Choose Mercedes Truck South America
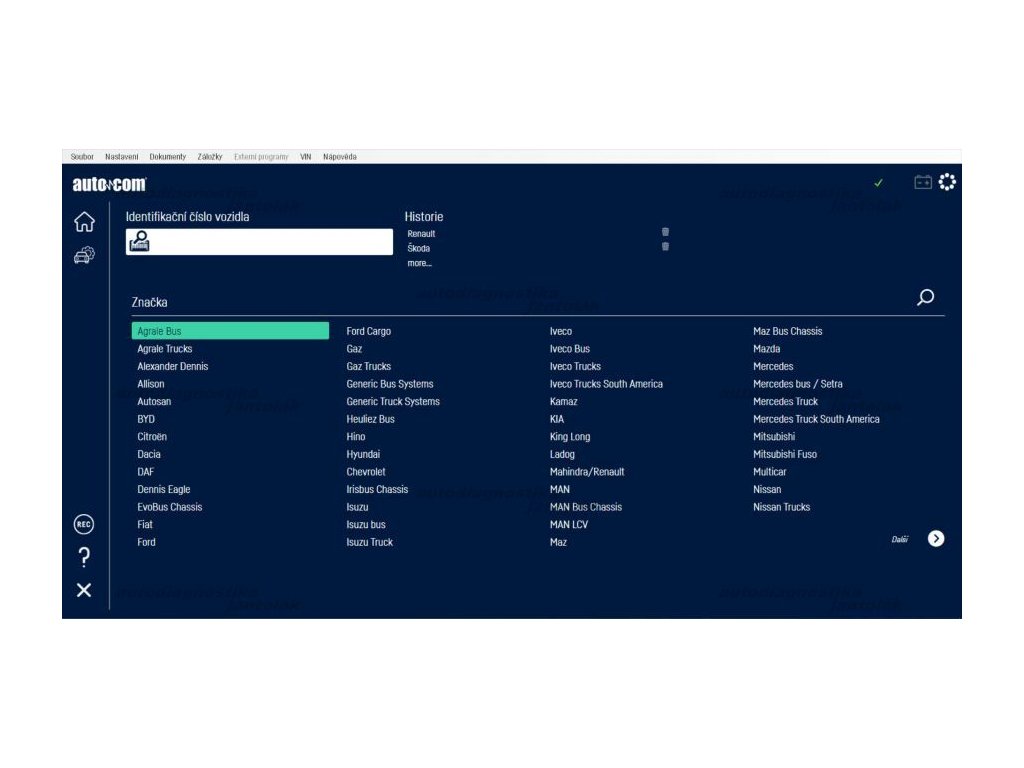This screenshot has height=768, width=1024. (816, 419)
